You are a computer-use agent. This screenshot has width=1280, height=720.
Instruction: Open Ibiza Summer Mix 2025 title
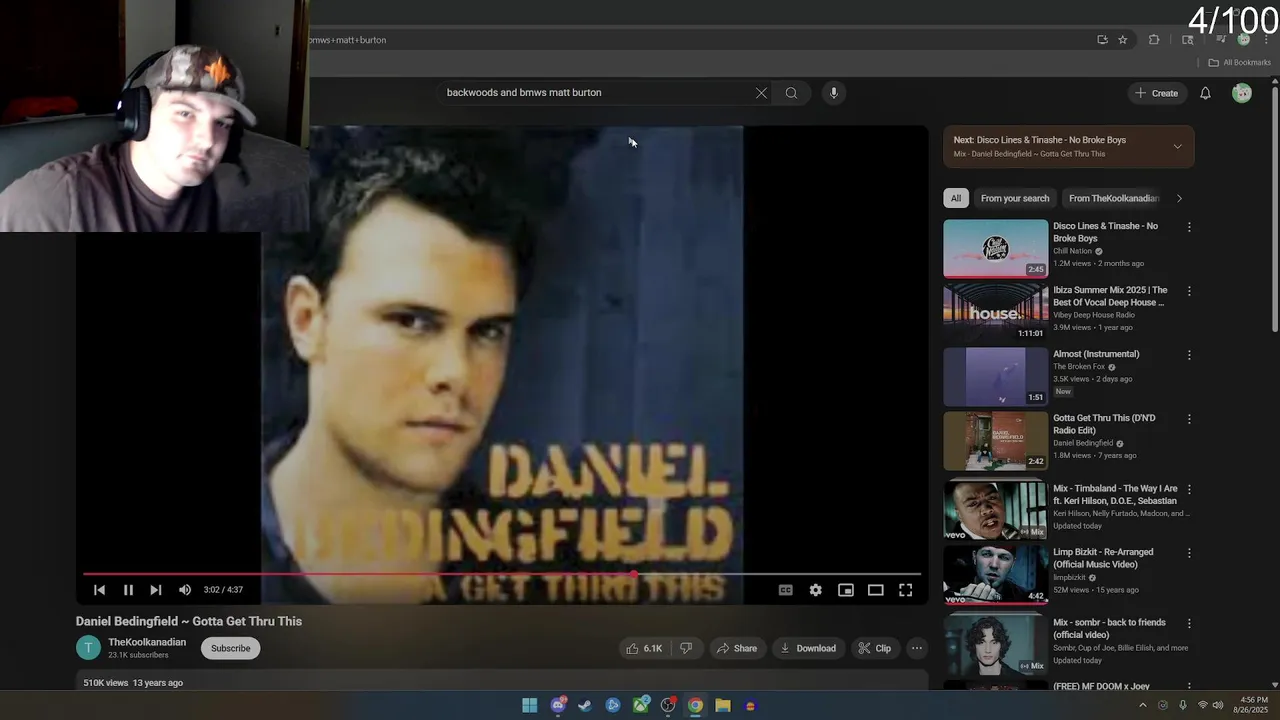pos(1110,296)
